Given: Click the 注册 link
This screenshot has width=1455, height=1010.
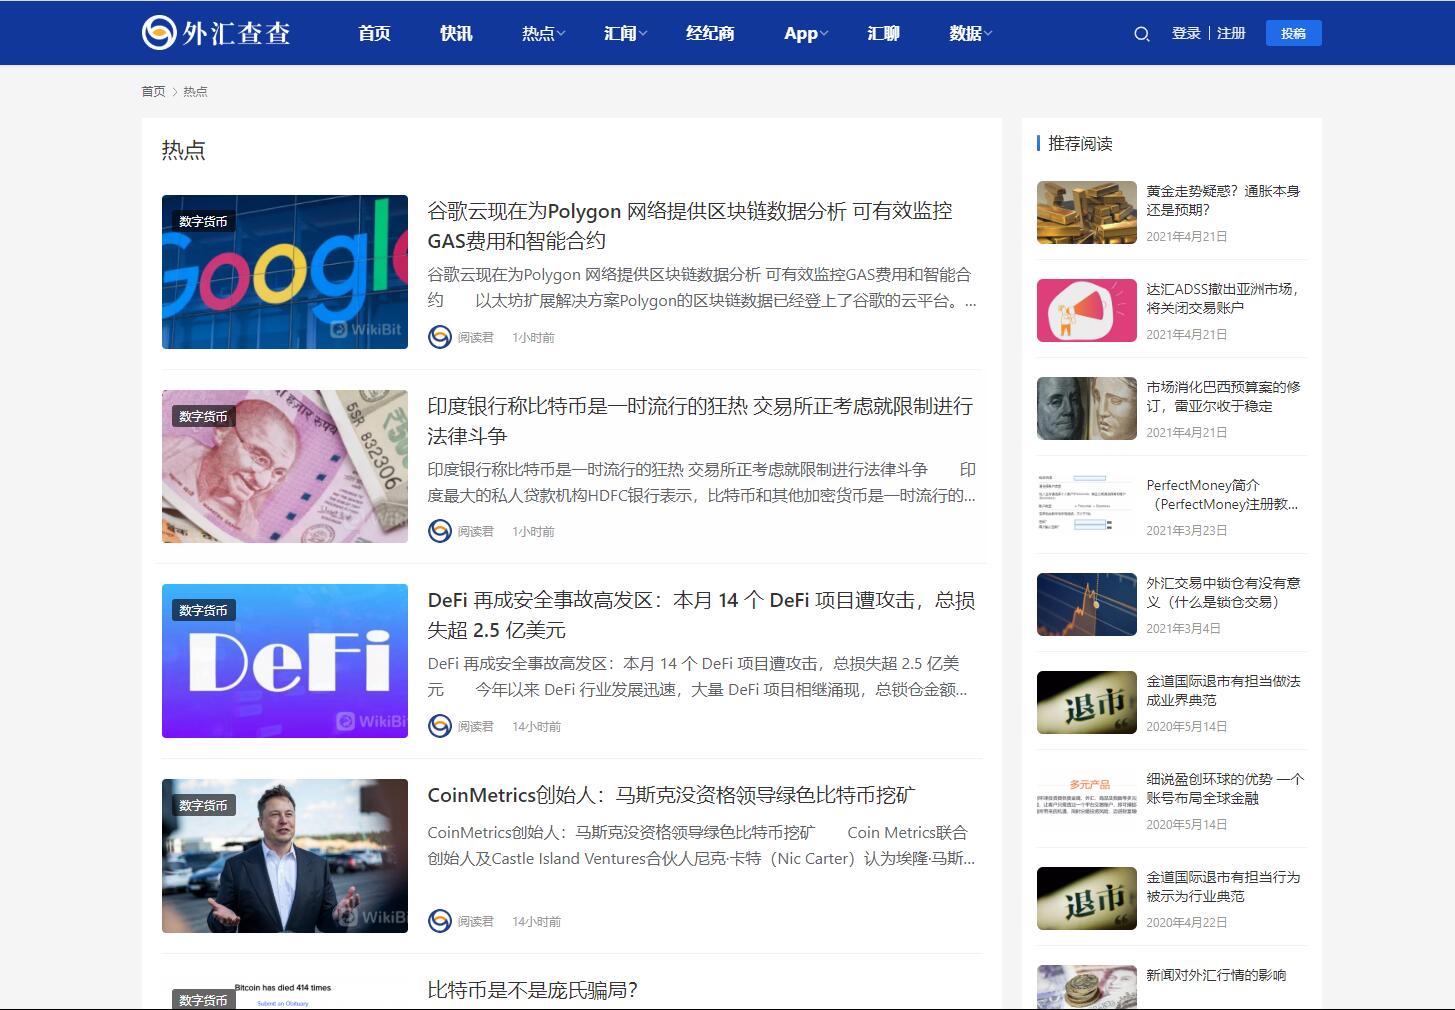Looking at the screenshot, I should (x=1231, y=33).
